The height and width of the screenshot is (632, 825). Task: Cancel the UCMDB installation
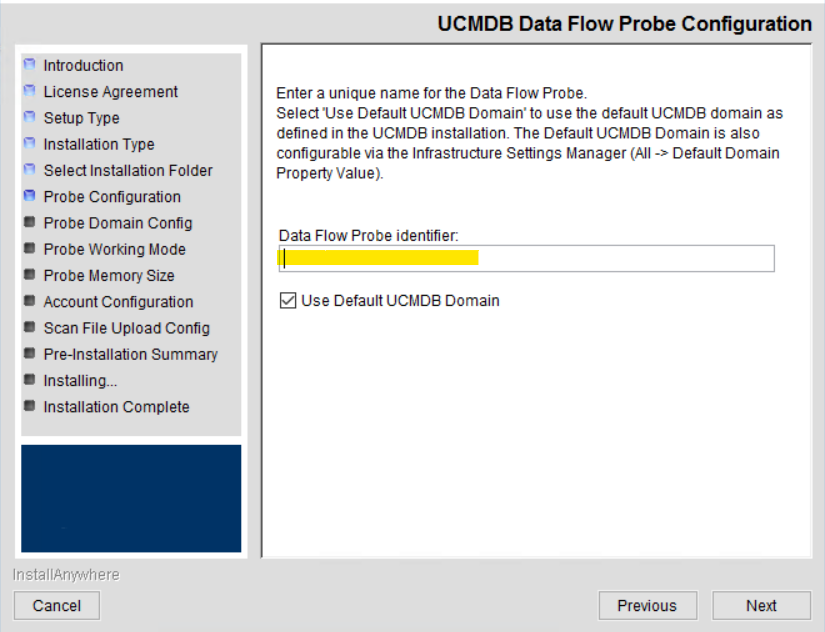click(56, 605)
